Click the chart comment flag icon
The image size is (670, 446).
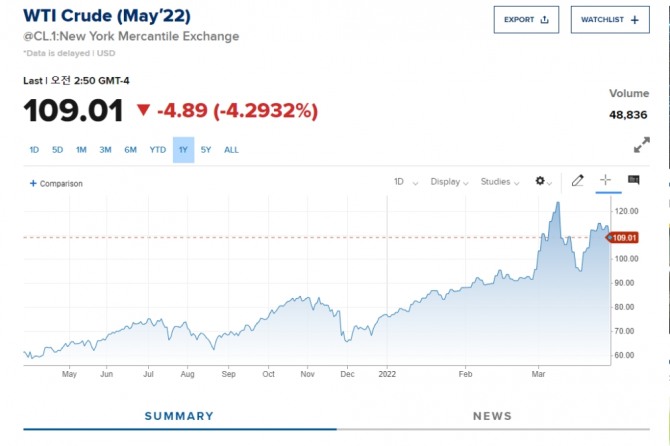pyautogui.click(x=633, y=181)
